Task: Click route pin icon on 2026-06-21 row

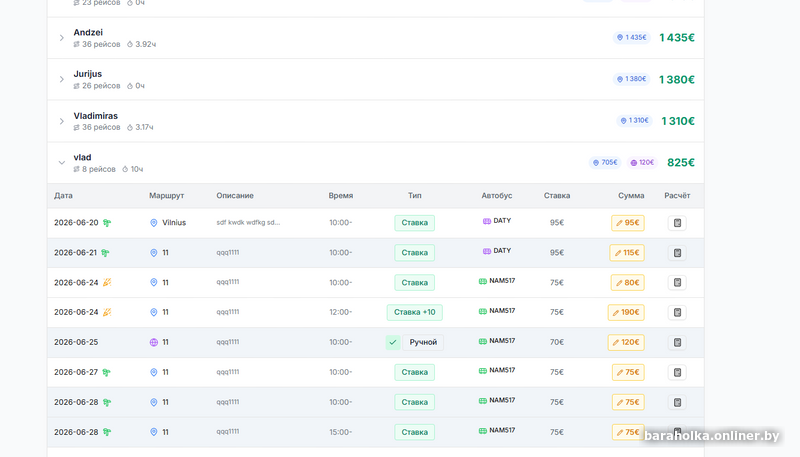Action: pyautogui.click(x=154, y=253)
